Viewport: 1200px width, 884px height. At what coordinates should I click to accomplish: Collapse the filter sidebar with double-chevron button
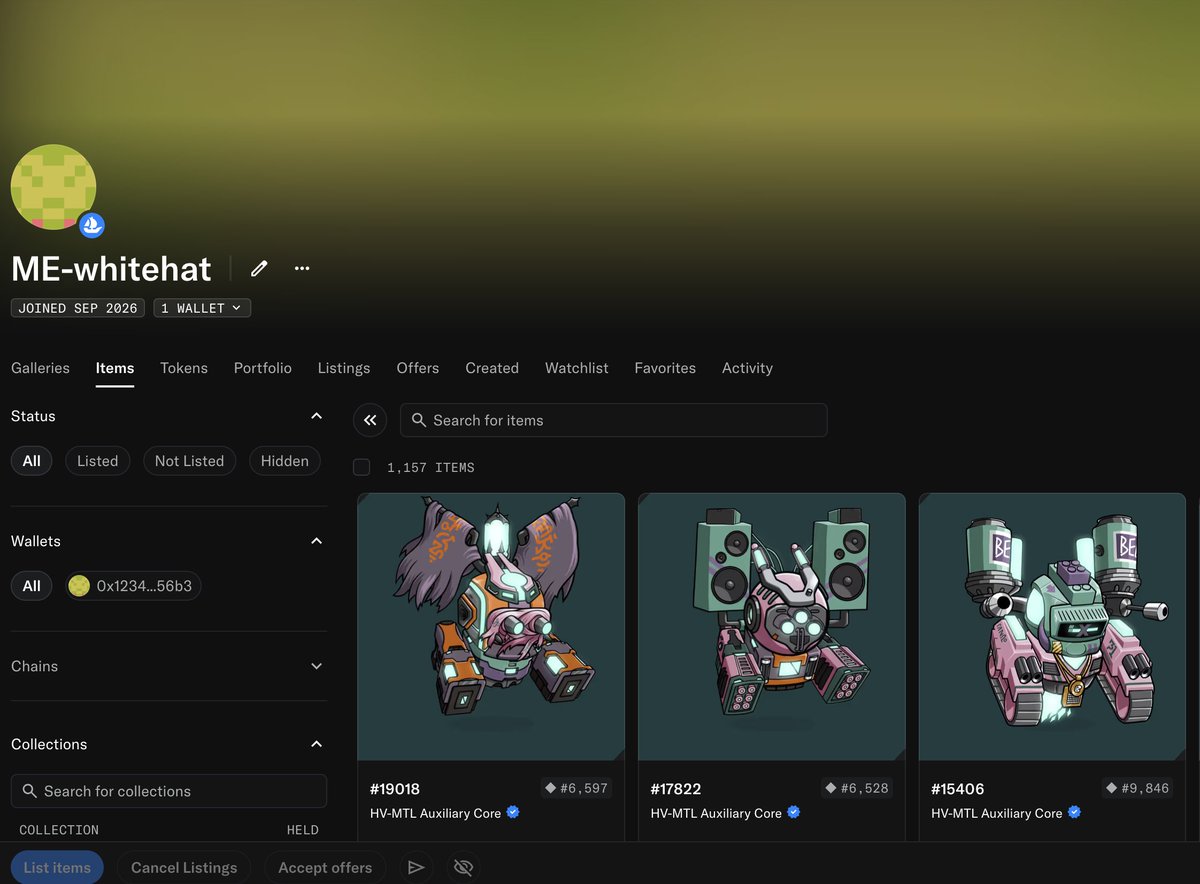(370, 420)
